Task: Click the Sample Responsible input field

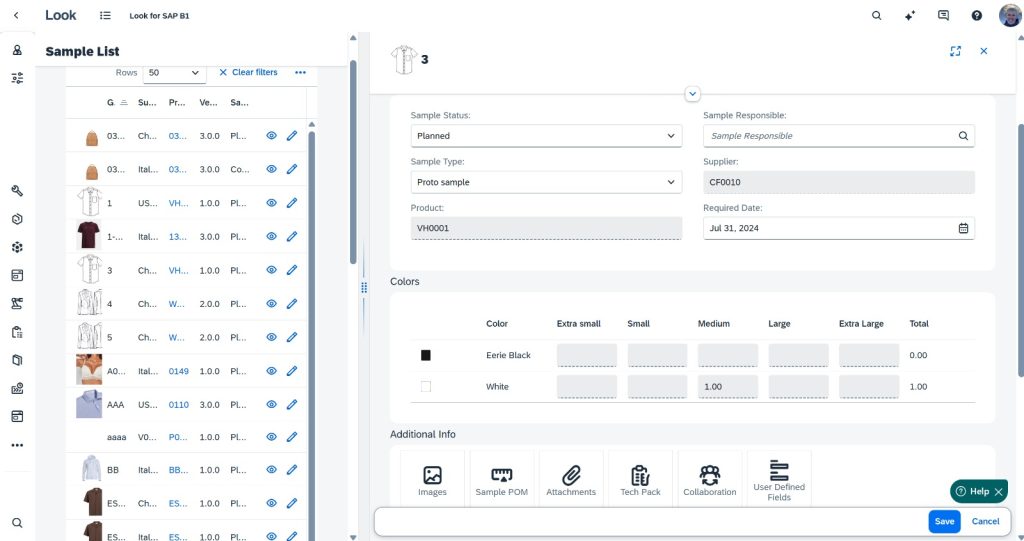Action: point(828,136)
